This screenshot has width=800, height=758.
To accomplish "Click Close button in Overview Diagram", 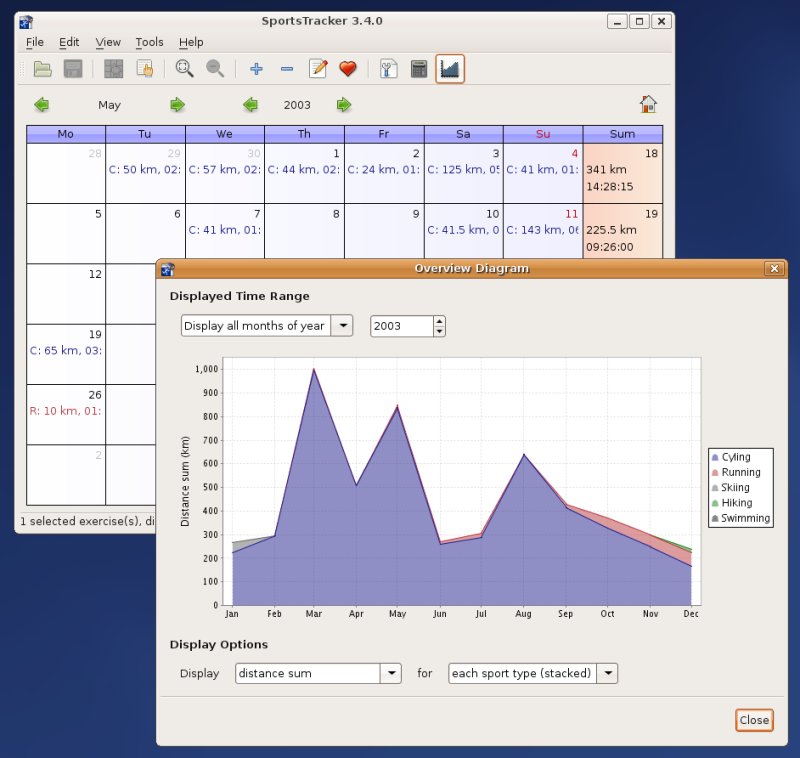I will point(754,720).
